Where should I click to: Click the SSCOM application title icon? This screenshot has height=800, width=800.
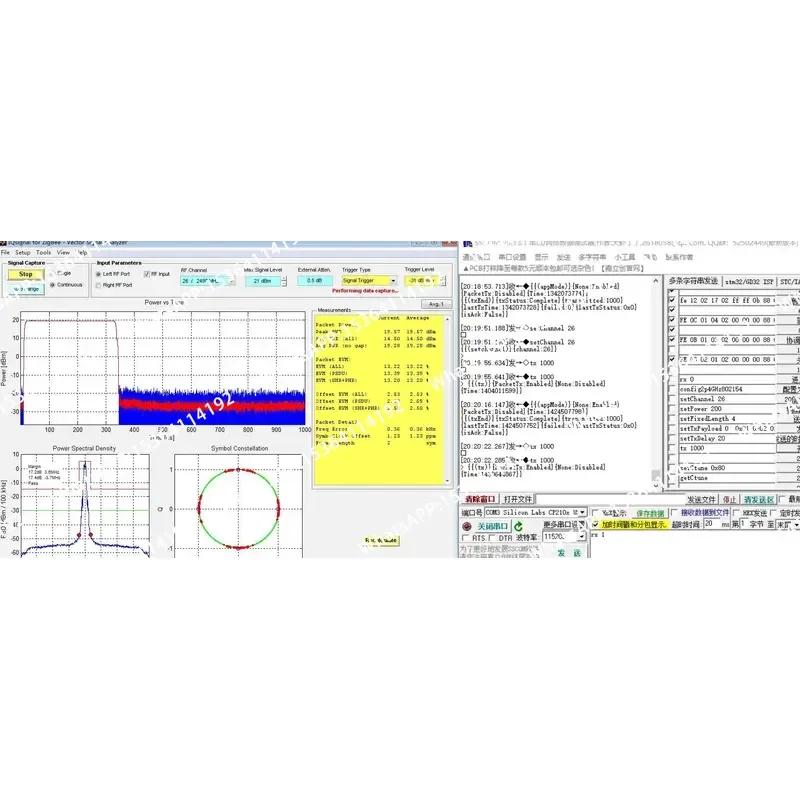[x=467, y=244]
